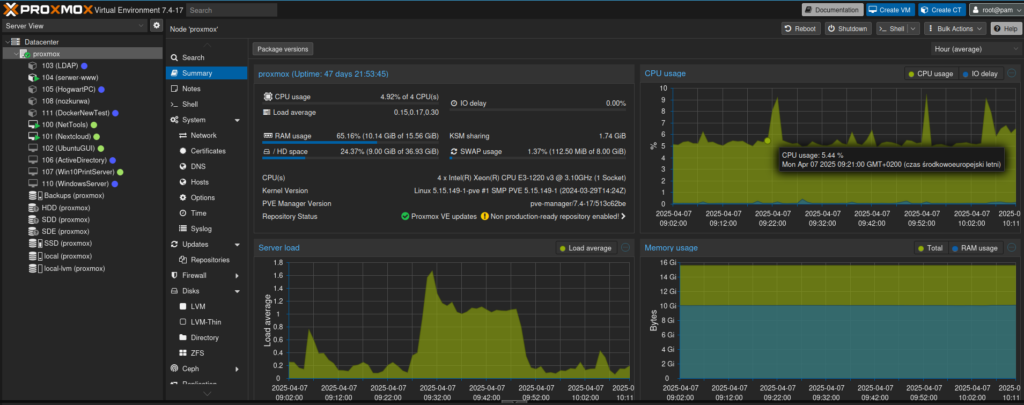Select the 104 (serwer-www) container icon
Screen dimensions: 1024x405
[x=33, y=78]
